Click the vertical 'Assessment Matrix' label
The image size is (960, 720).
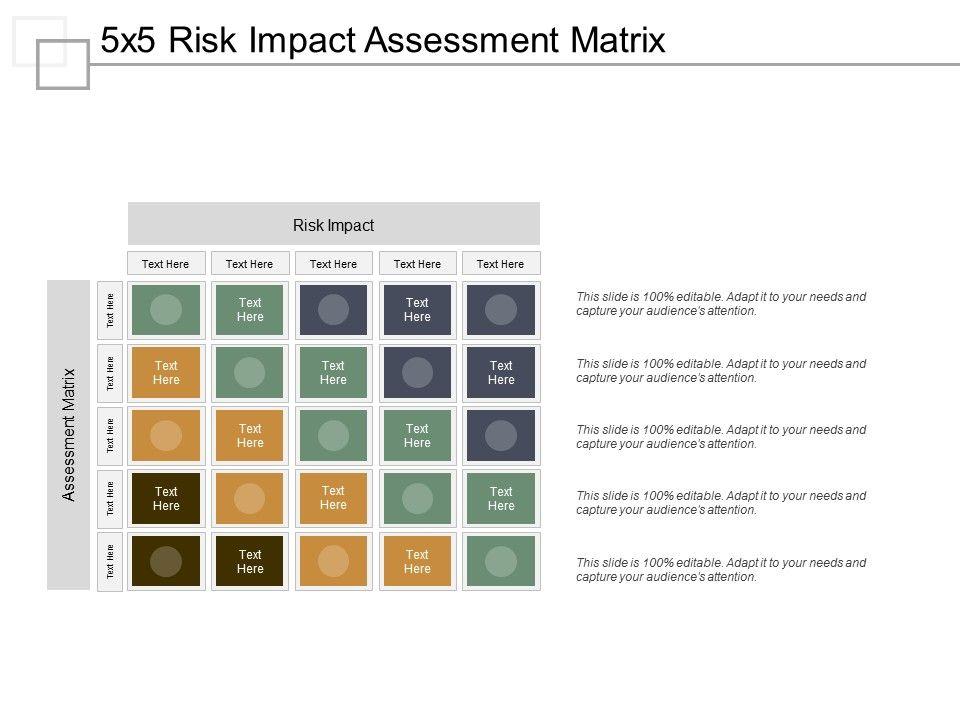point(69,435)
